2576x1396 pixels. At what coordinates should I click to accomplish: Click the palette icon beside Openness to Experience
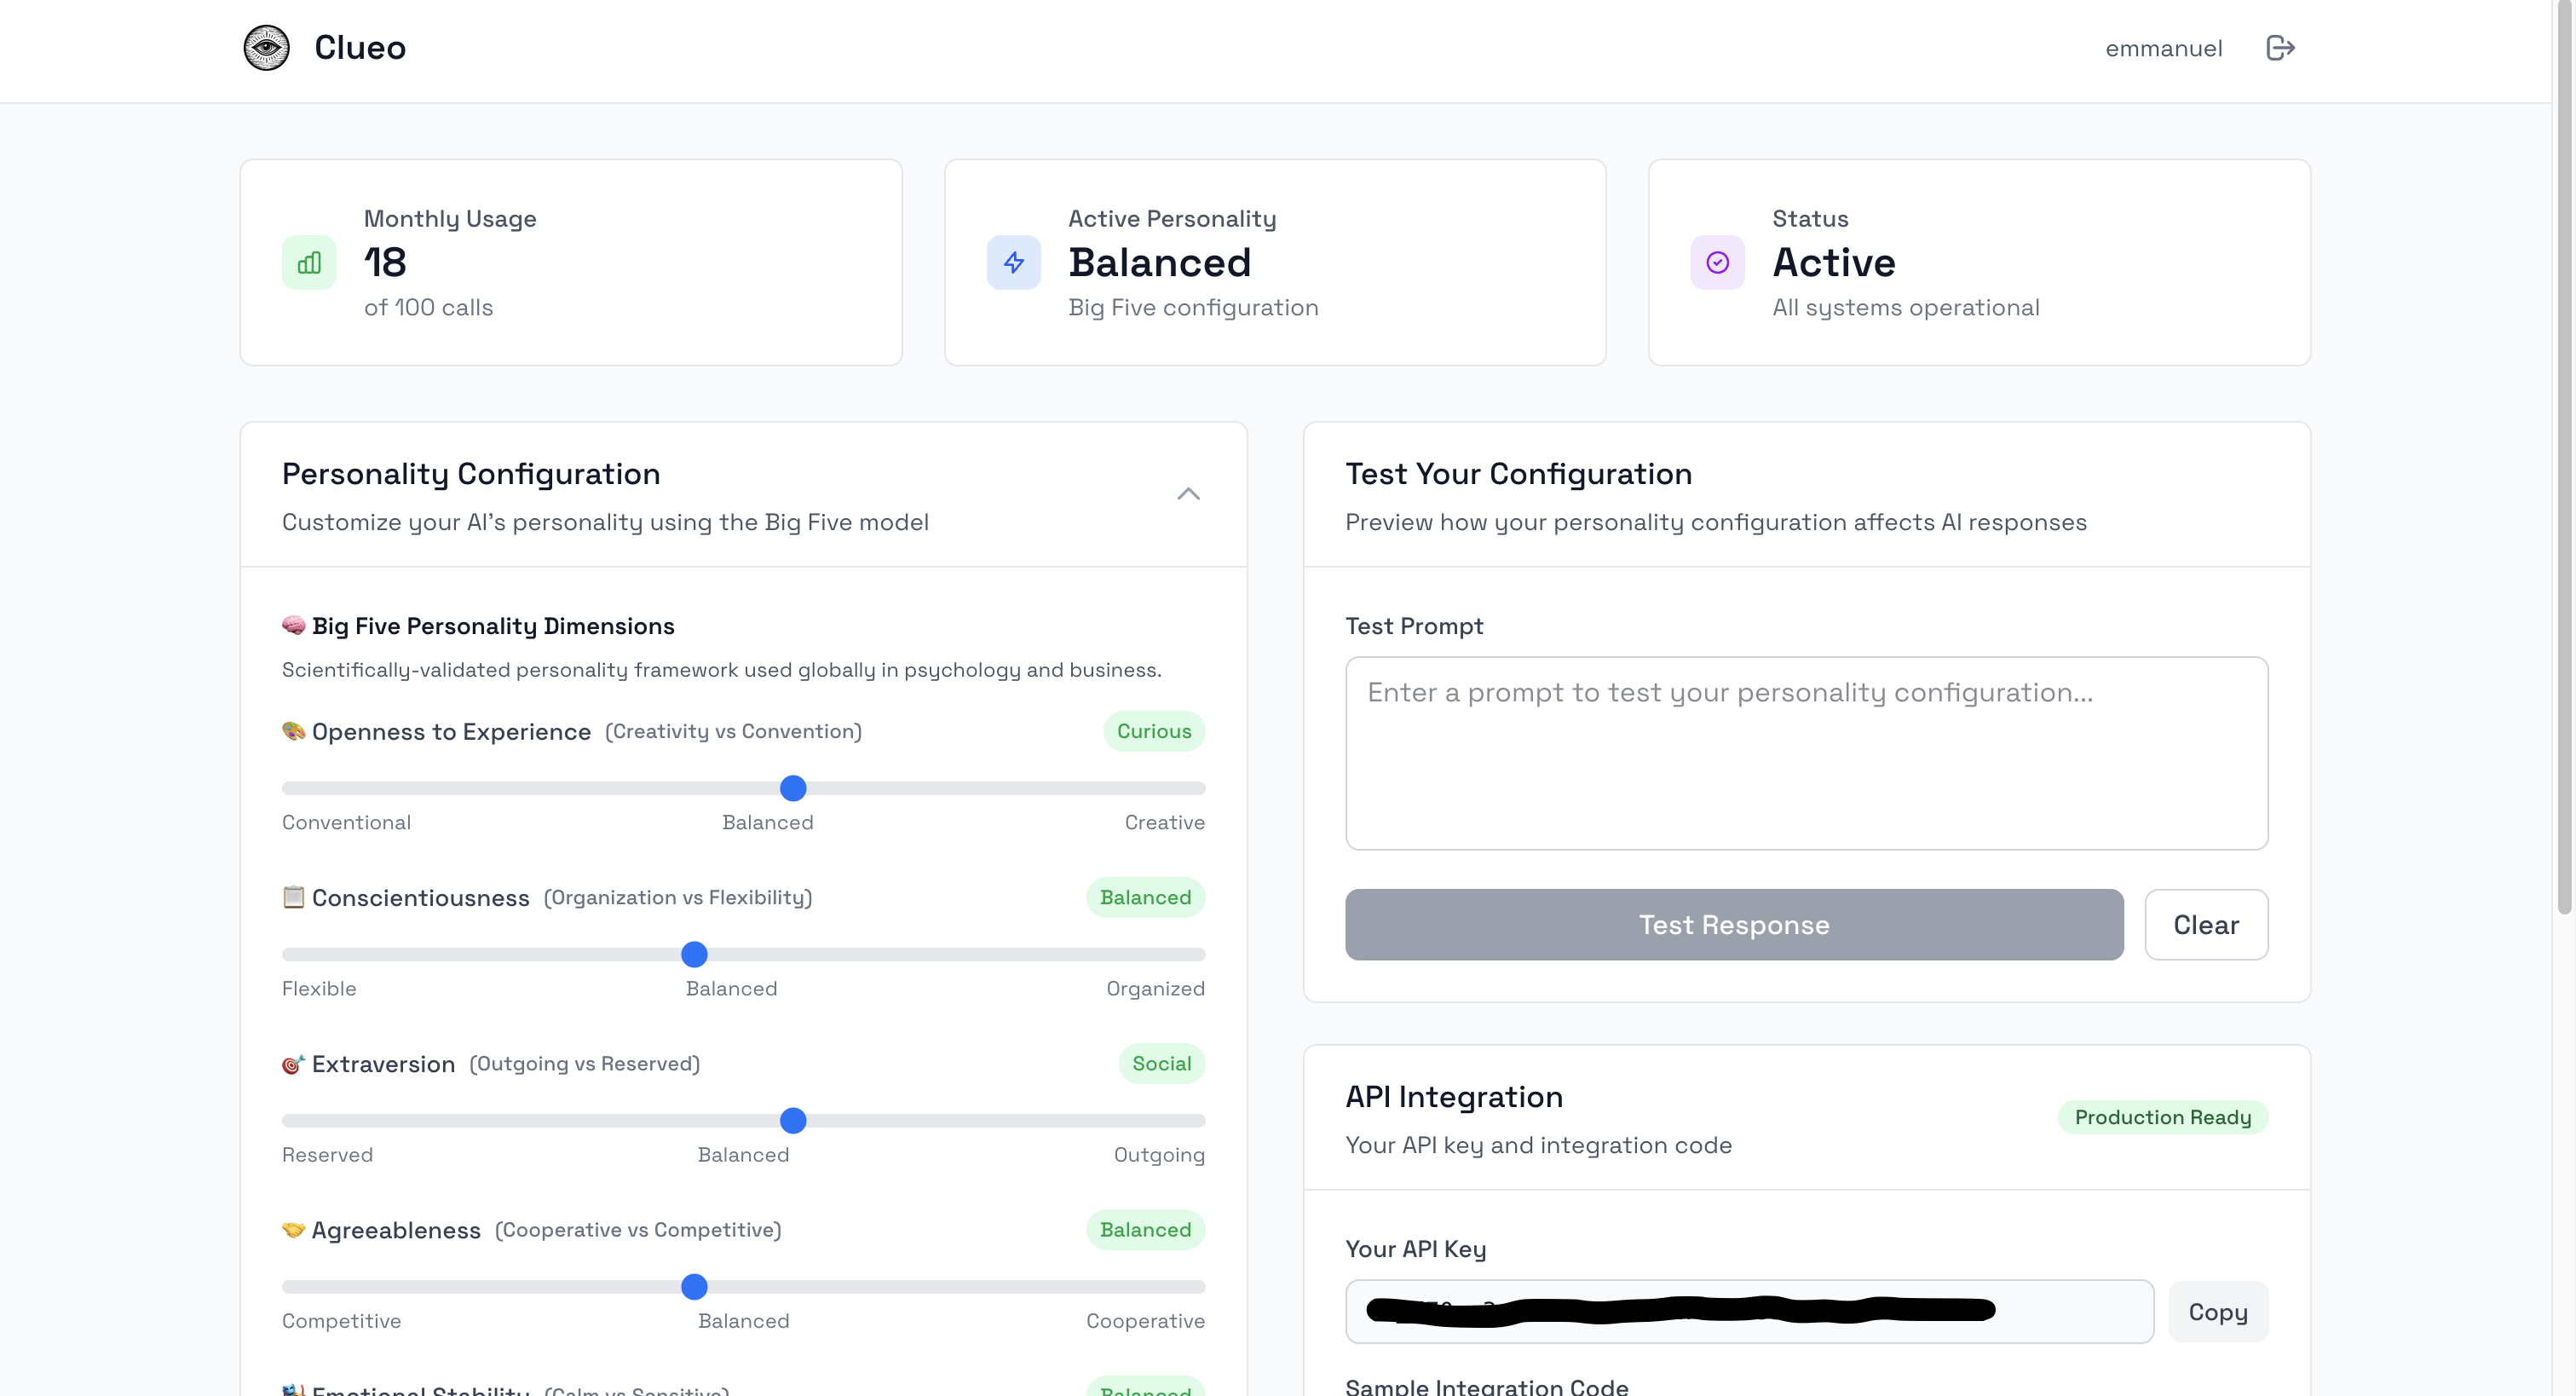[293, 731]
